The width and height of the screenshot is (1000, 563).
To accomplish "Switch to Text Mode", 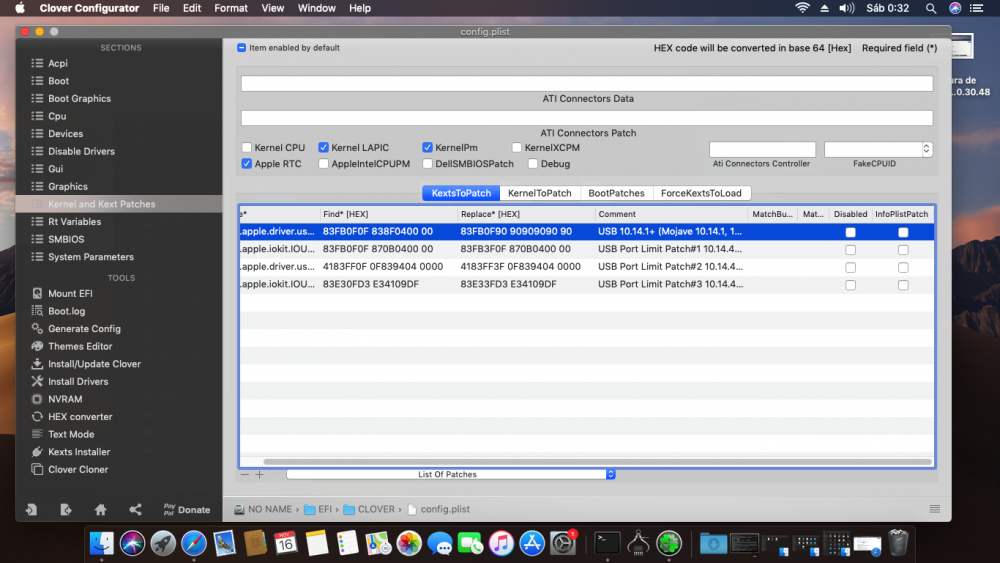I will 71,434.
